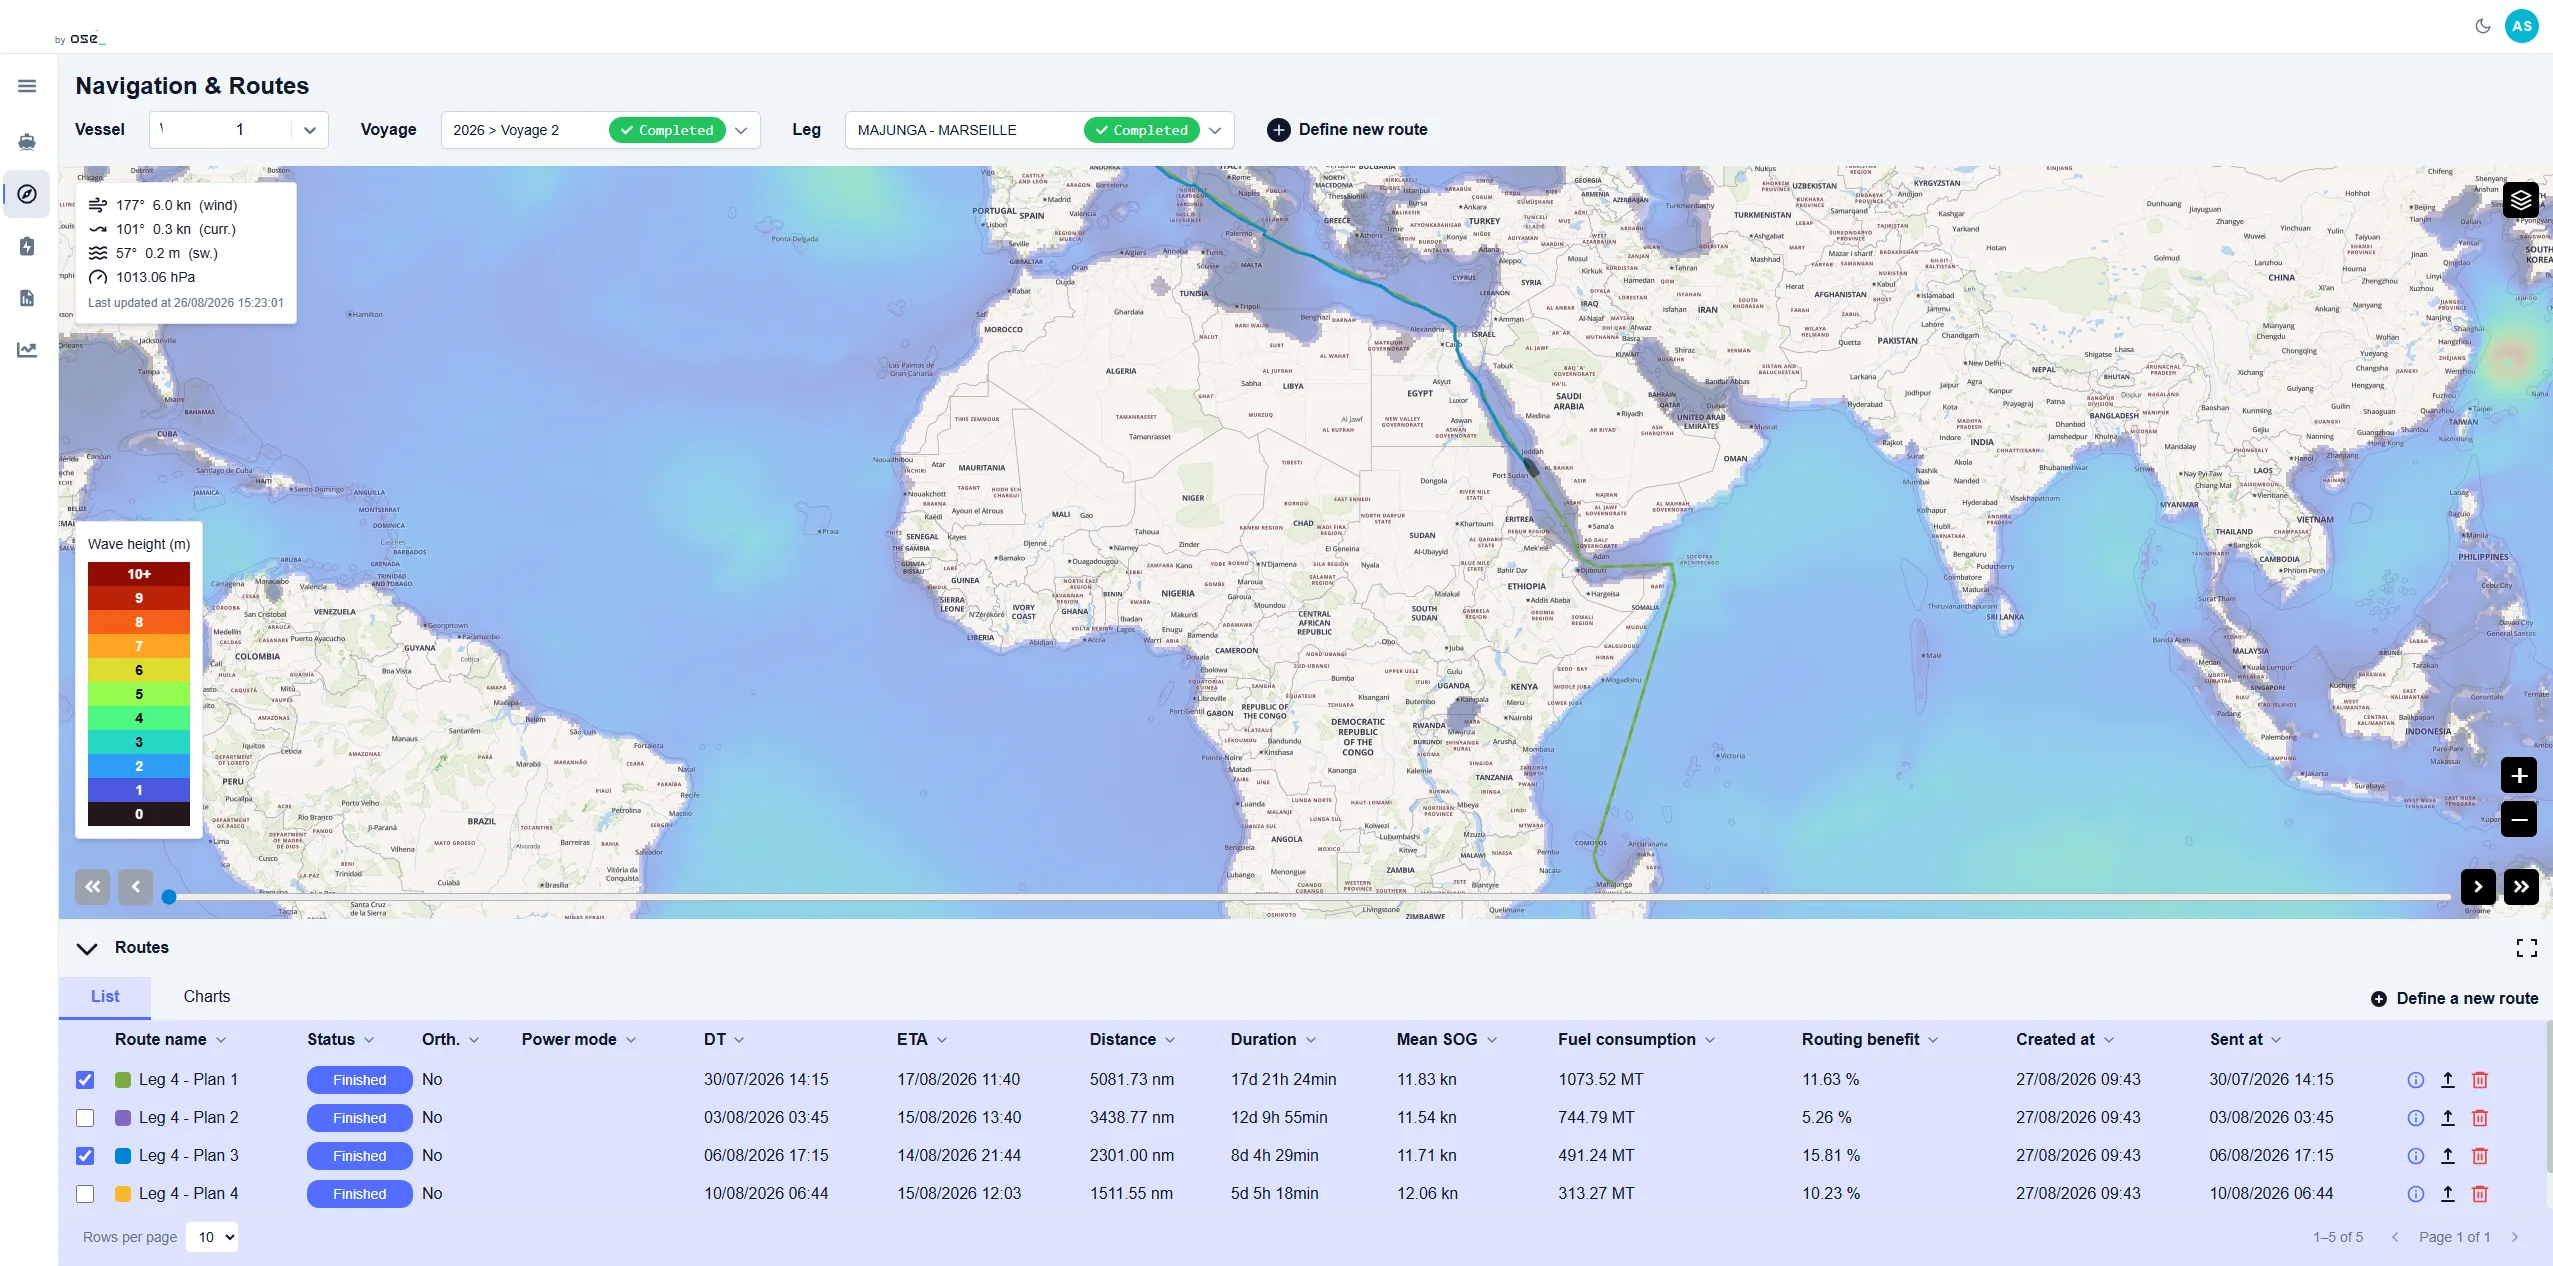Open the AS user avatar
The image size is (2553, 1266).
click(x=2522, y=26)
